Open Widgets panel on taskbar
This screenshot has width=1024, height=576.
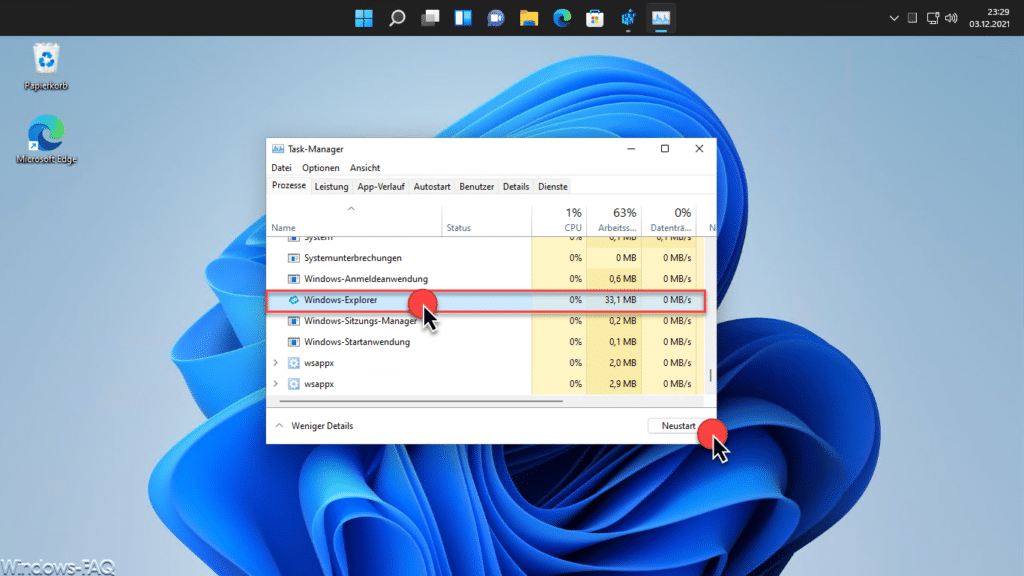[463, 18]
